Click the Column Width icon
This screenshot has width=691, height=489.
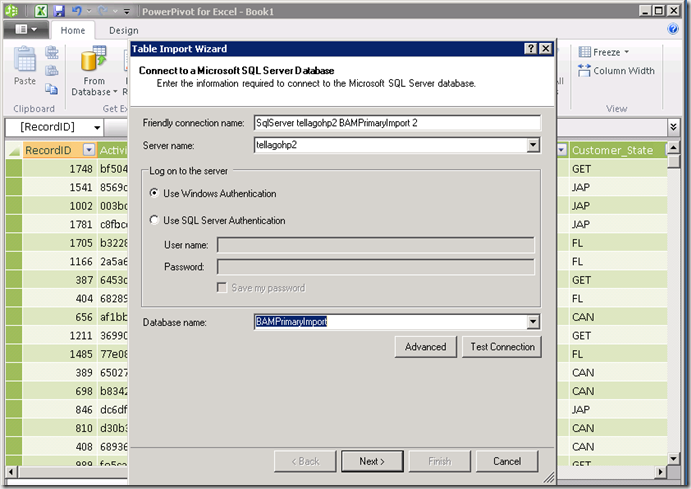click(584, 70)
